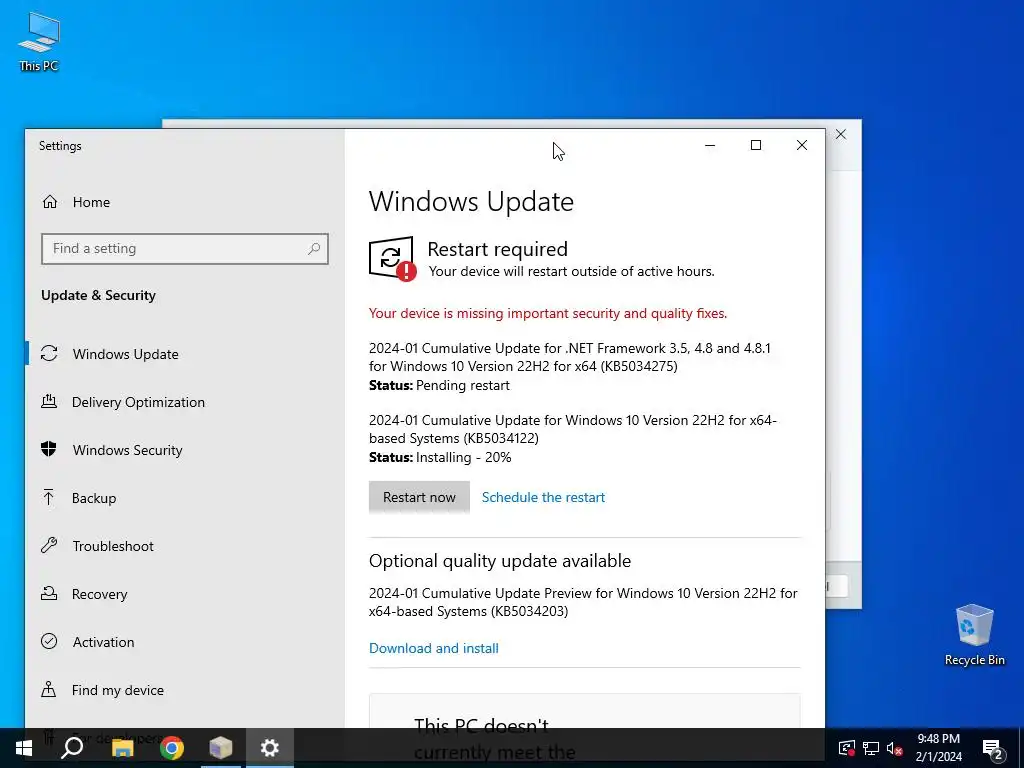Open the Recycle Bin desktop icon

click(x=974, y=635)
